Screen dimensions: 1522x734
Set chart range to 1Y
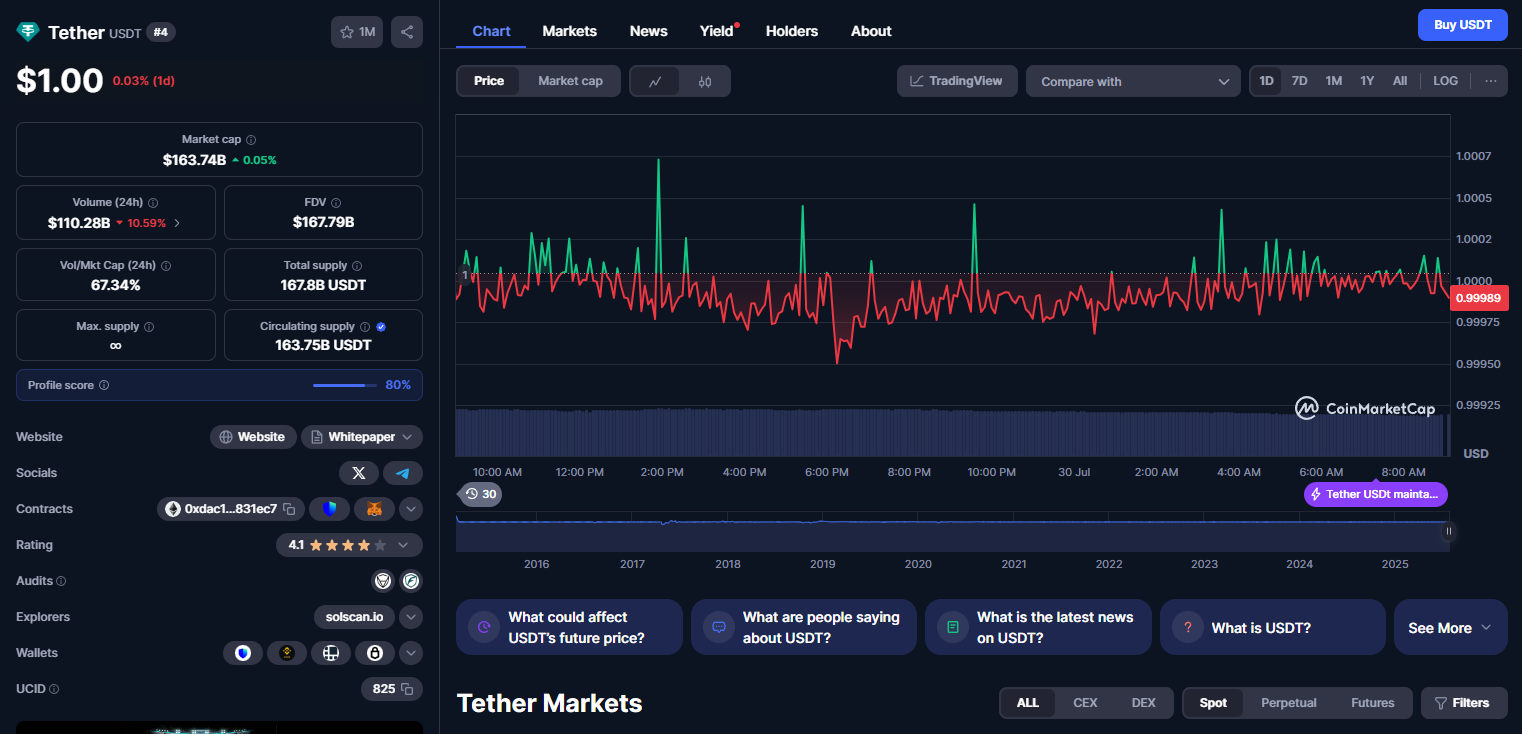(1367, 81)
